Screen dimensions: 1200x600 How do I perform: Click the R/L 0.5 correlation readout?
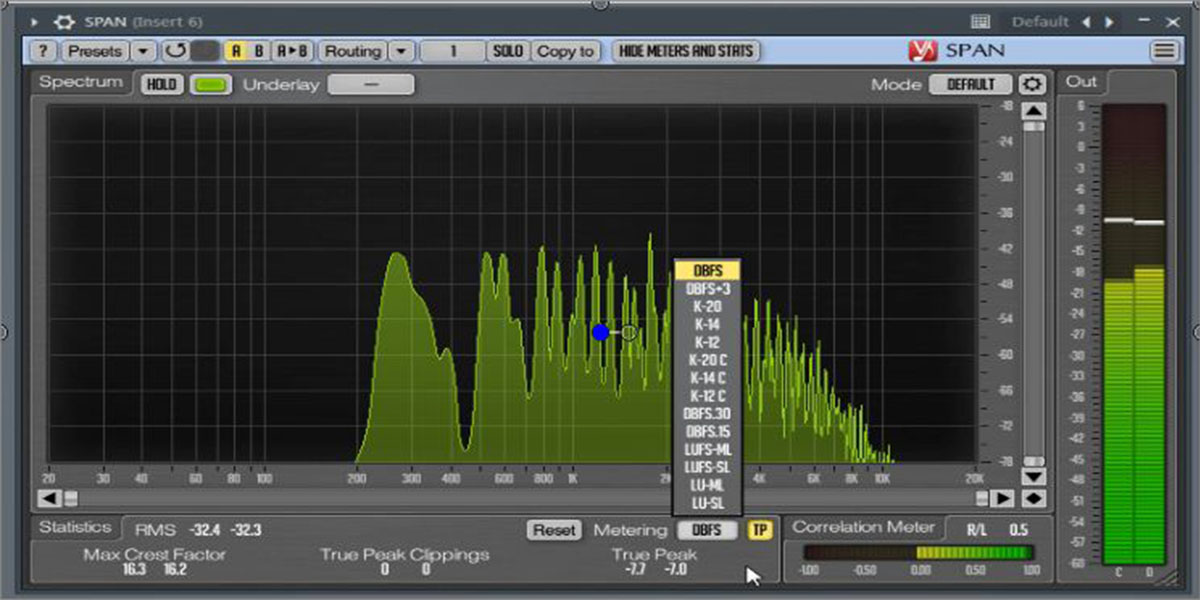point(998,530)
